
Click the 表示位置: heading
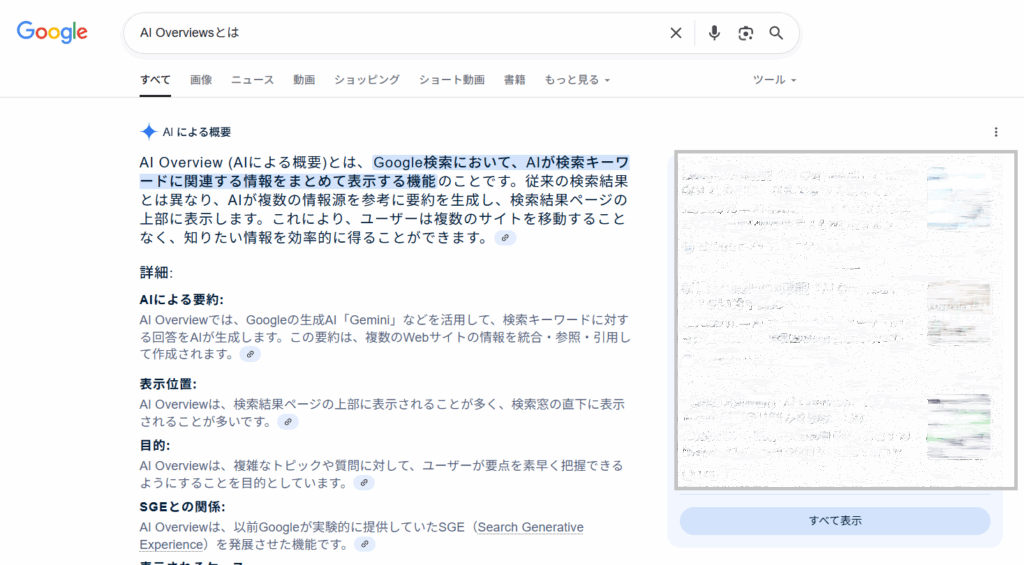coord(168,384)
